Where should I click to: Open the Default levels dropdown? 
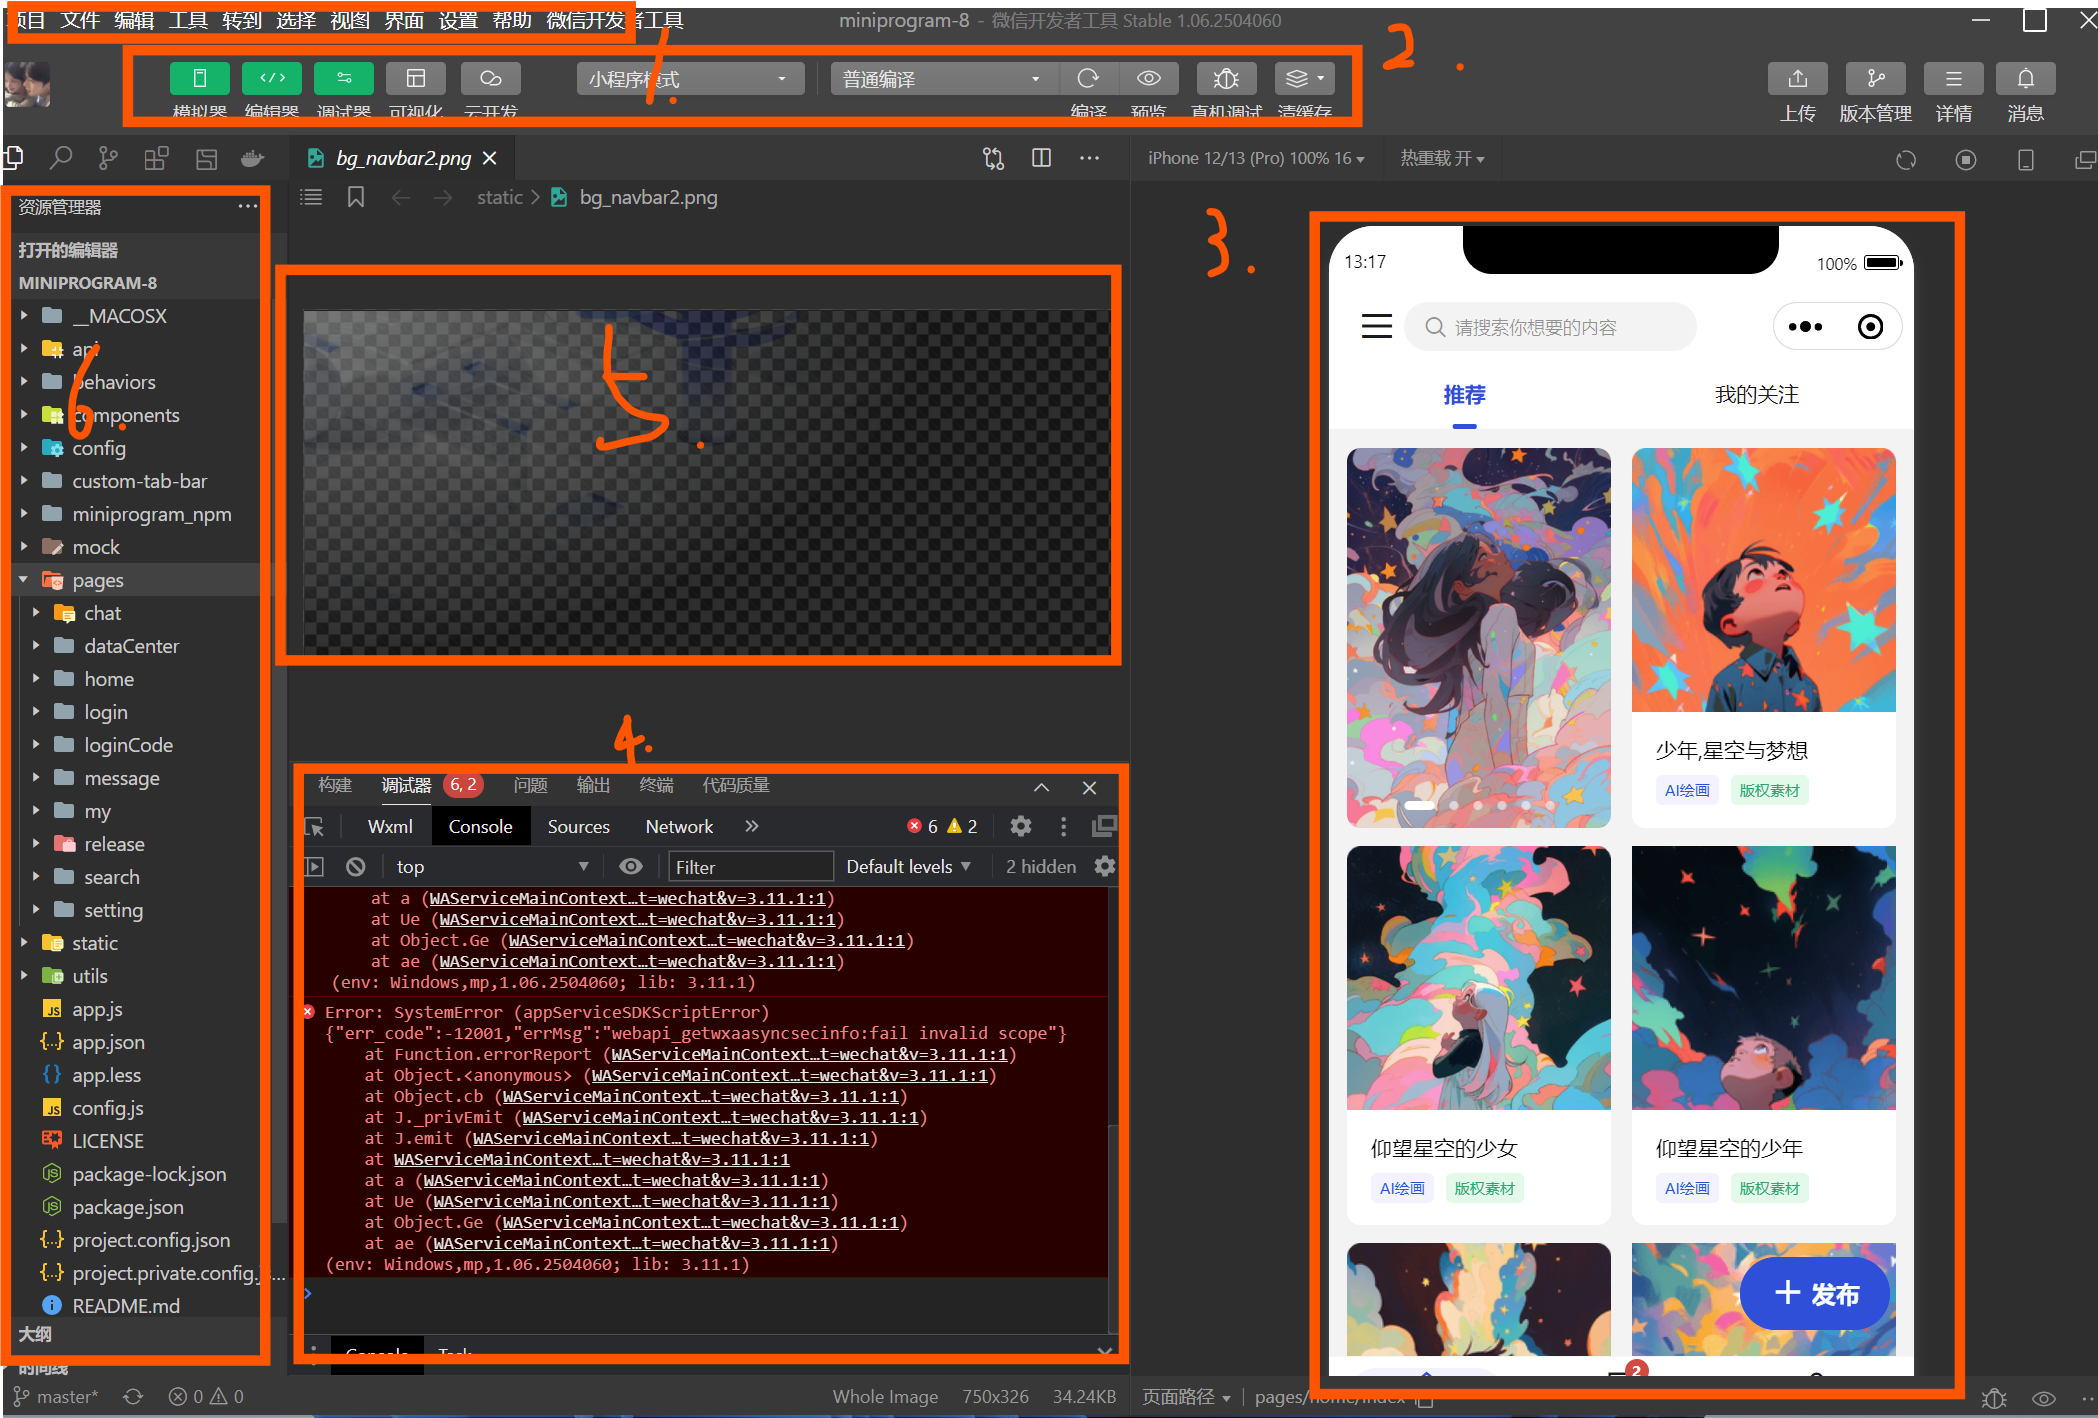[908, 866]
